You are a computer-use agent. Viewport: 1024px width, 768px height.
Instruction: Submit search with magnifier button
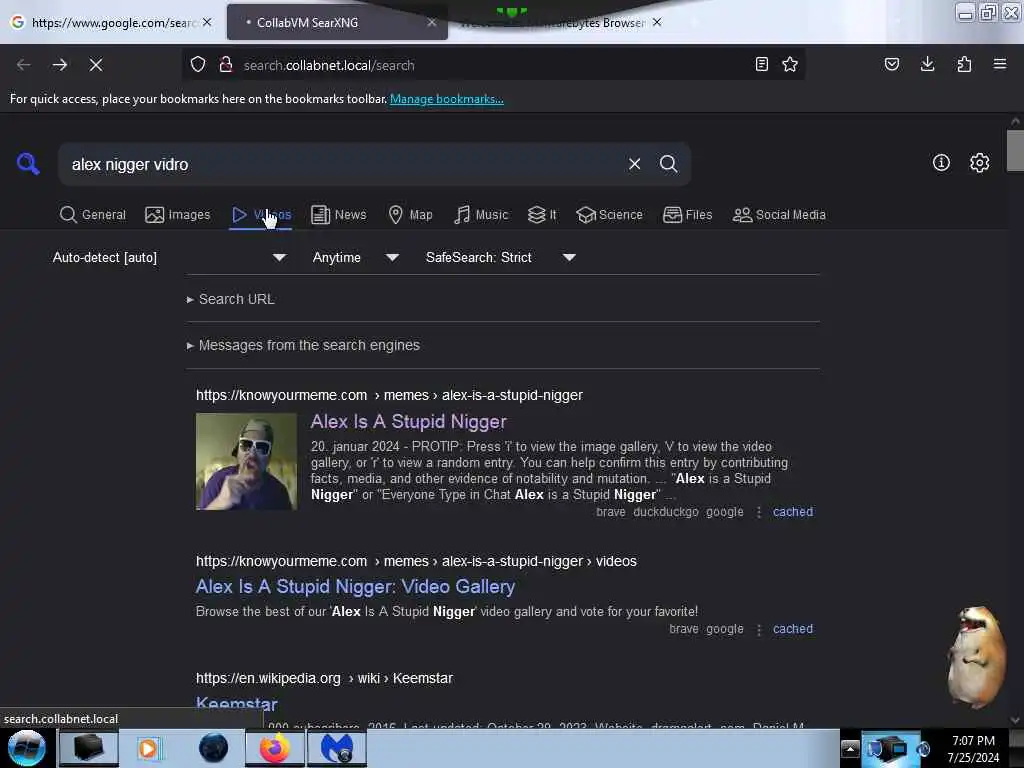(x=668, y=164)
